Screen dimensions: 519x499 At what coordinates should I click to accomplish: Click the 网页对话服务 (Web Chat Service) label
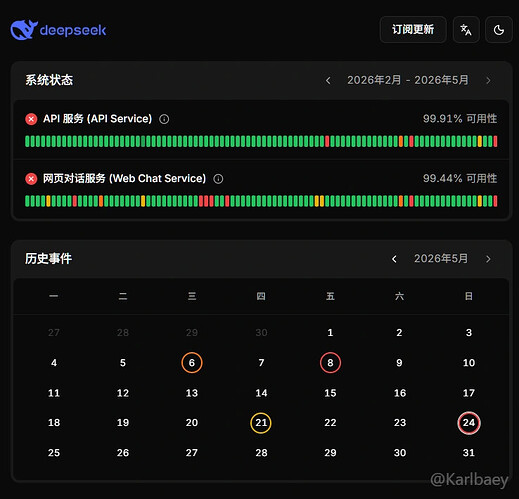tap(124, 178)
